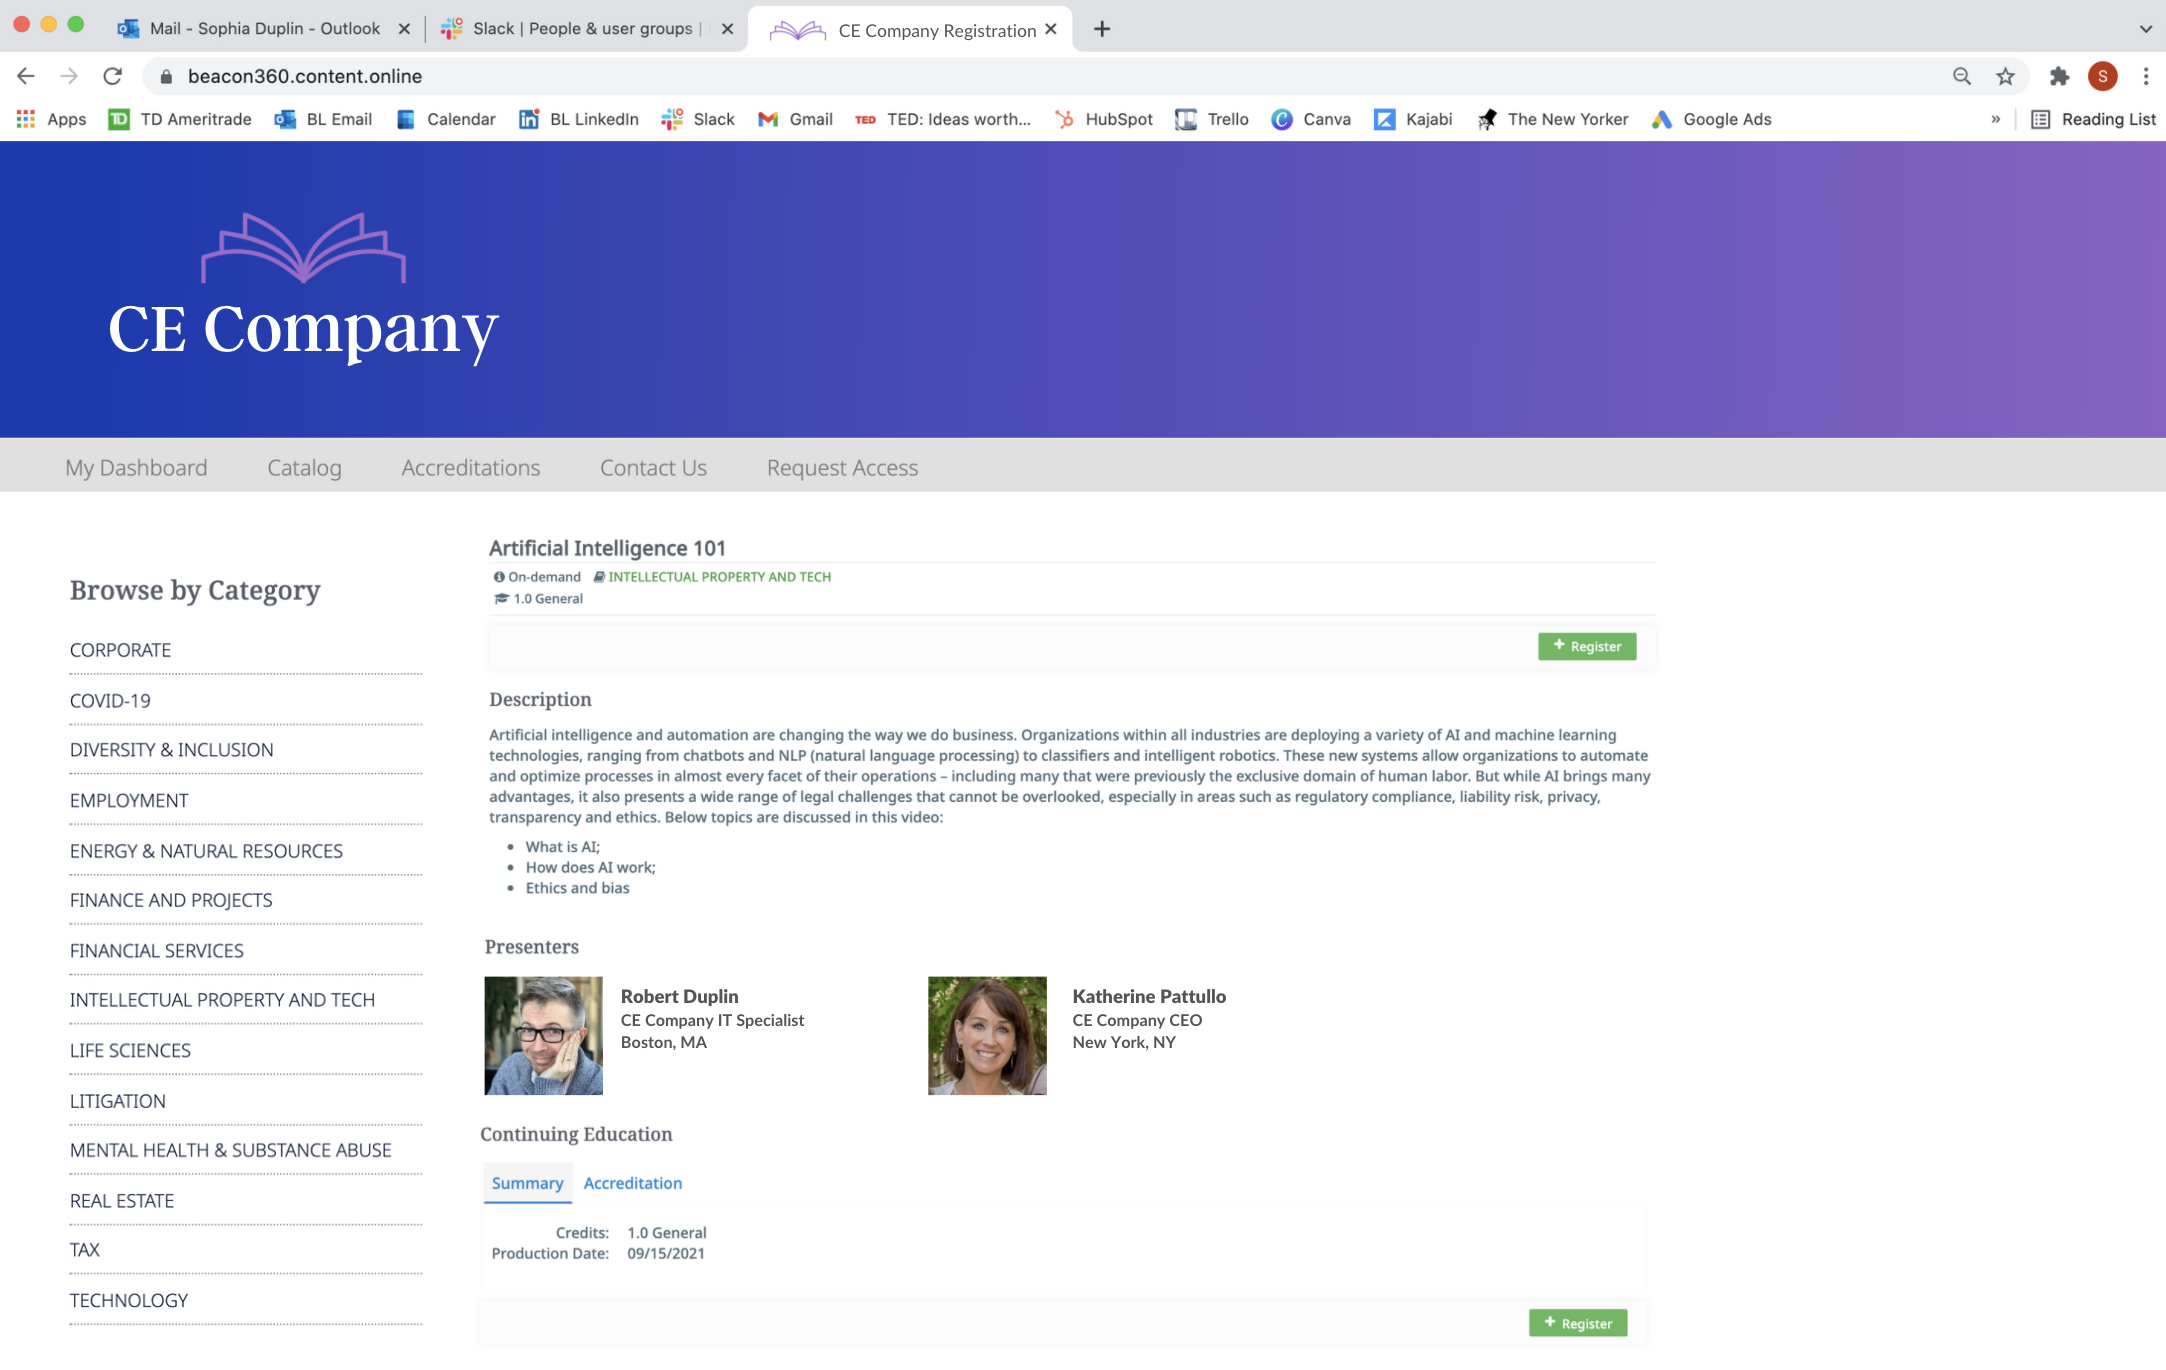2166x1370 pixels.
Task: Browse the TECHNOLOGY category
Action: point(129,1300)
